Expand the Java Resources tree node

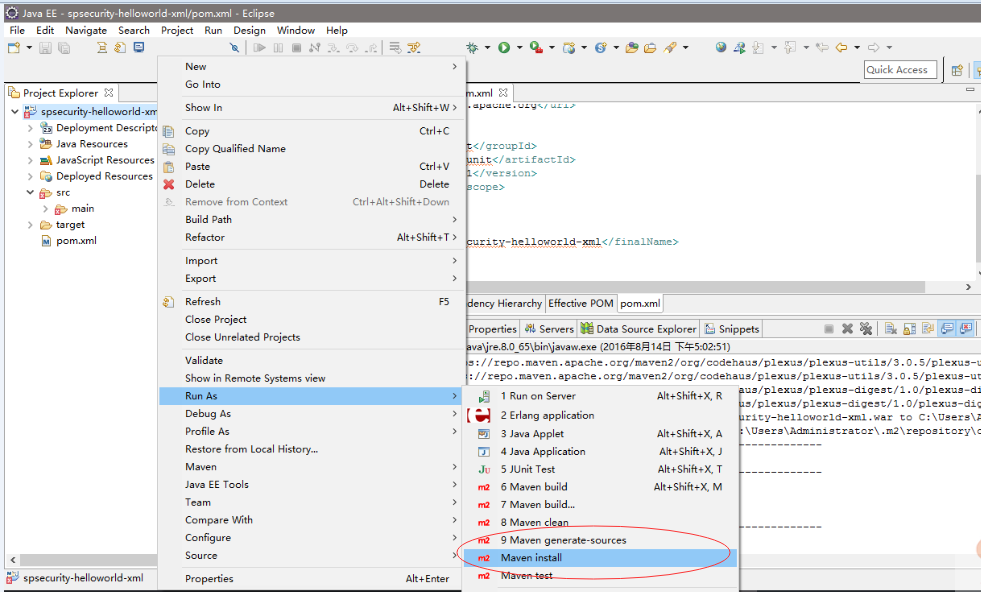click(30, 144)
